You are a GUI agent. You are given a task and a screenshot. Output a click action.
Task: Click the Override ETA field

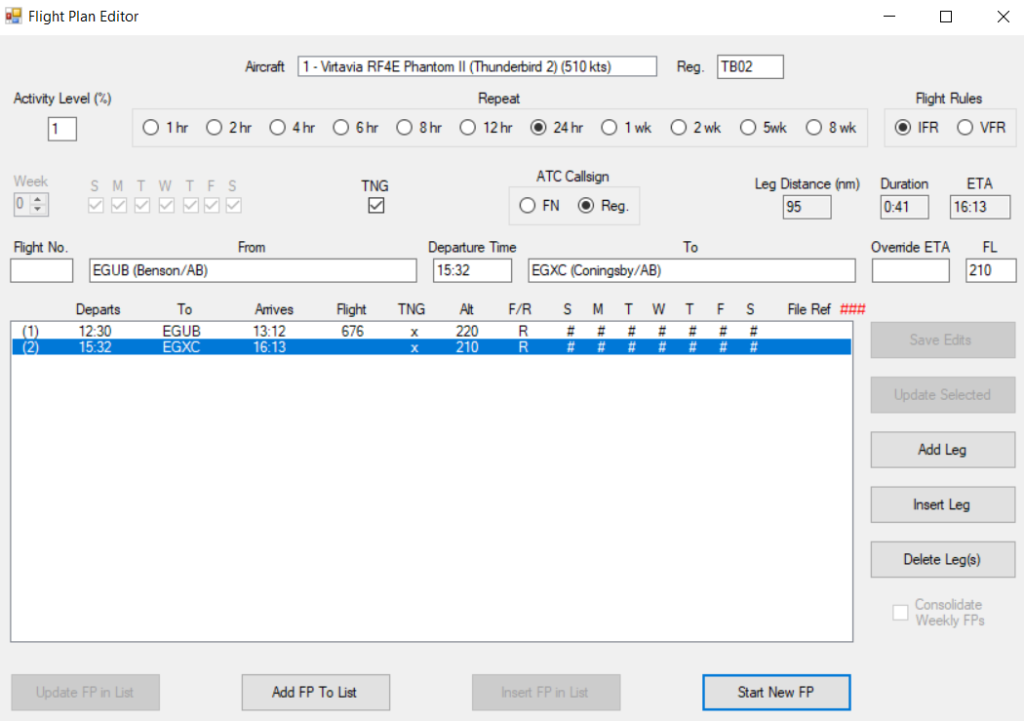click(910, 271)
